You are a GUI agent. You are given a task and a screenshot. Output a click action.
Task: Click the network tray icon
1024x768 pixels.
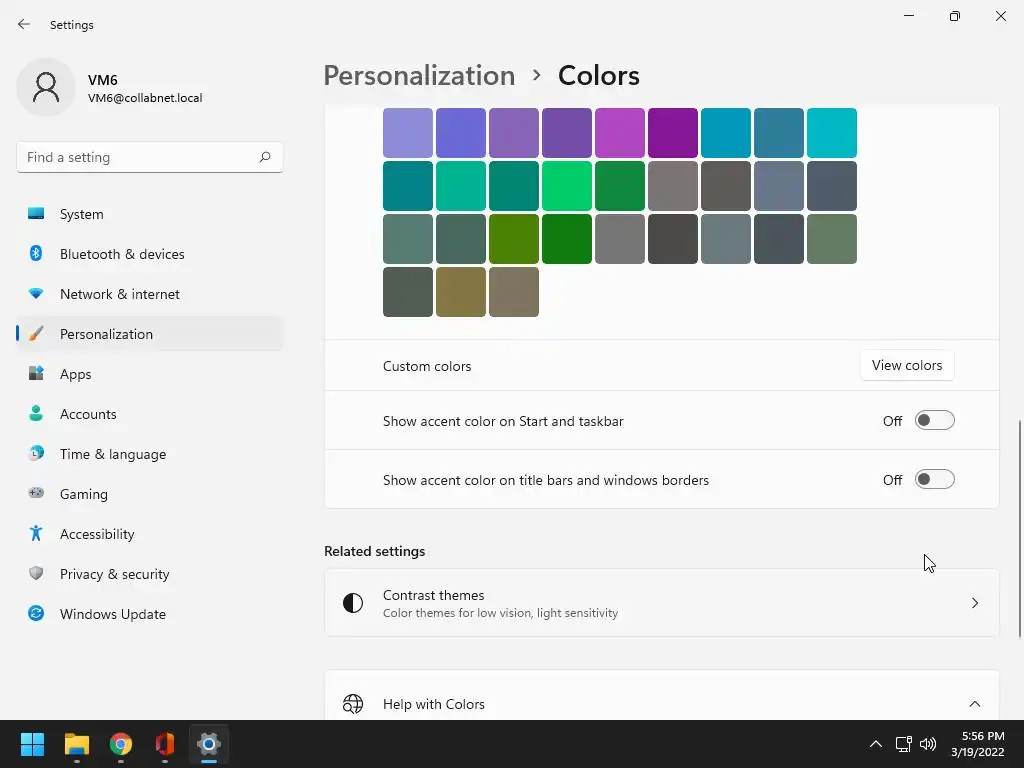click(x=903, y=744)
